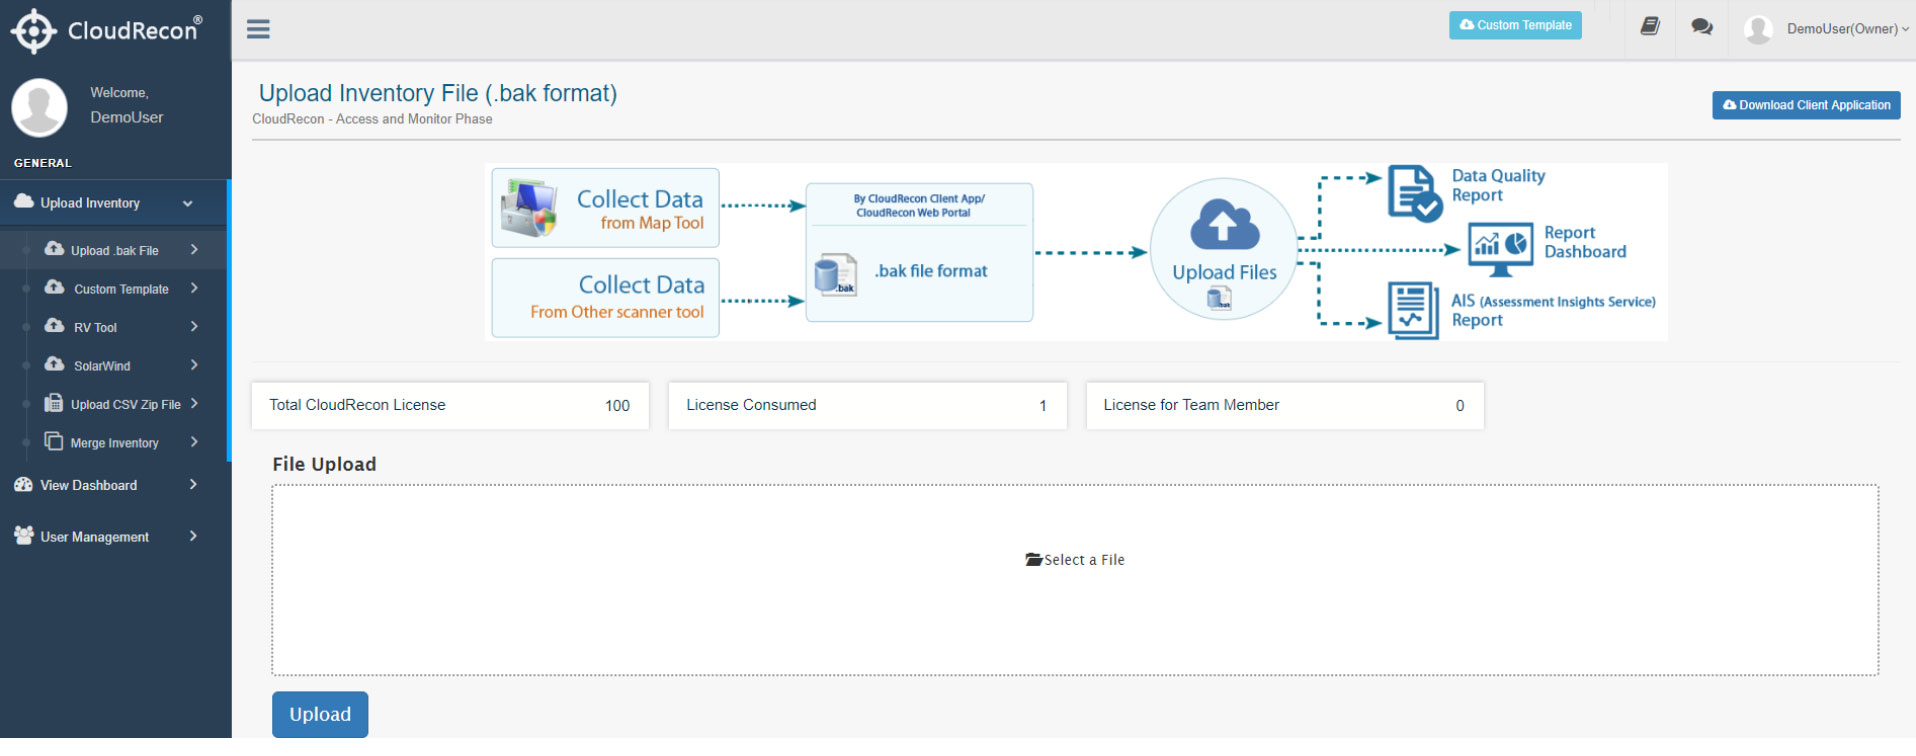This screenshot has height=756, width=1916.
Task: Click the Report Dashboard monitor icon
Action: point(1500,249)
